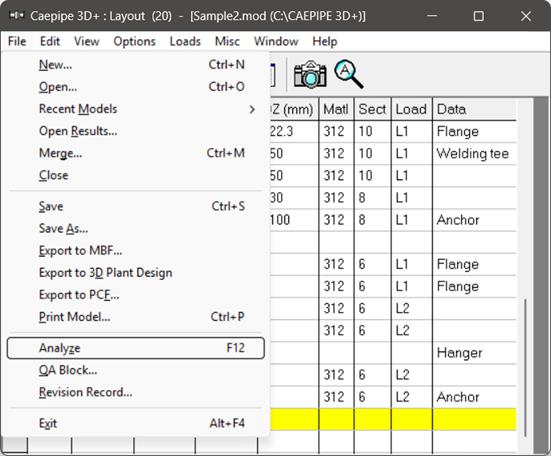Select Analyze from the File menu
The image size is (551, 456).
click(136, 348)
